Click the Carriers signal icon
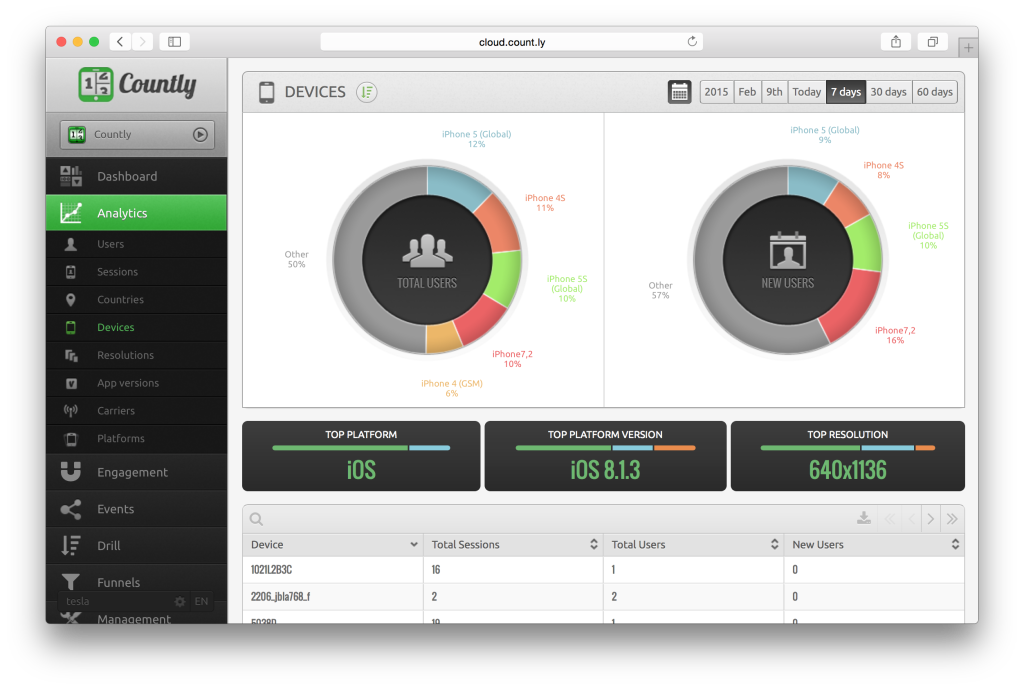This screenshot has height=689, width=1024. [73, 410]
